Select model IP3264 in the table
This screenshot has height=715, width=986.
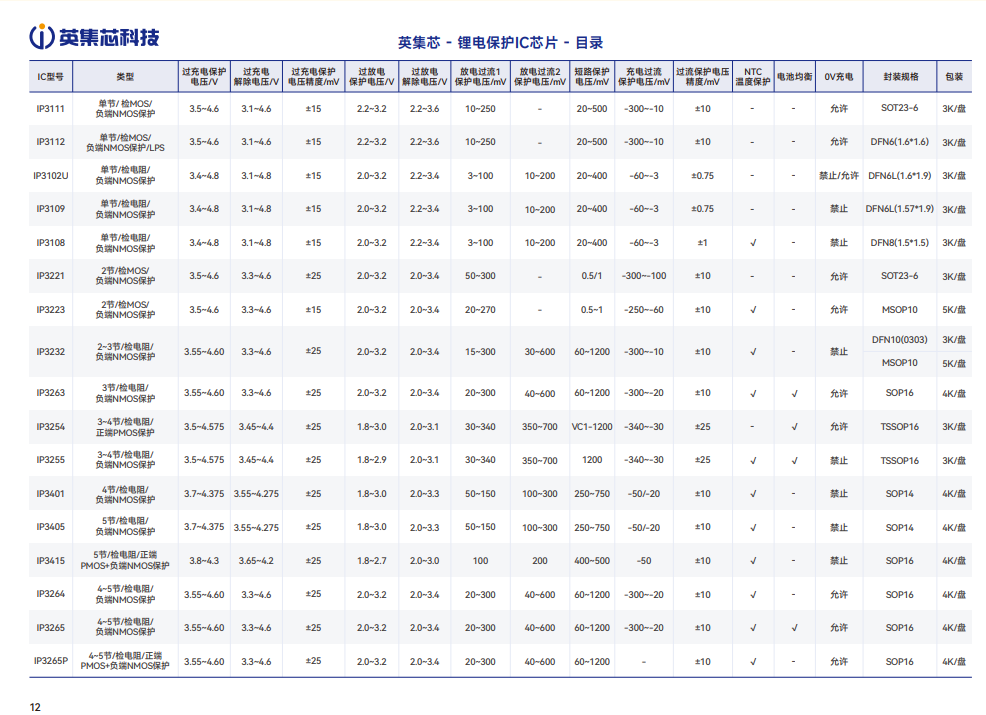pyautogui.click(x=50, y=594)
